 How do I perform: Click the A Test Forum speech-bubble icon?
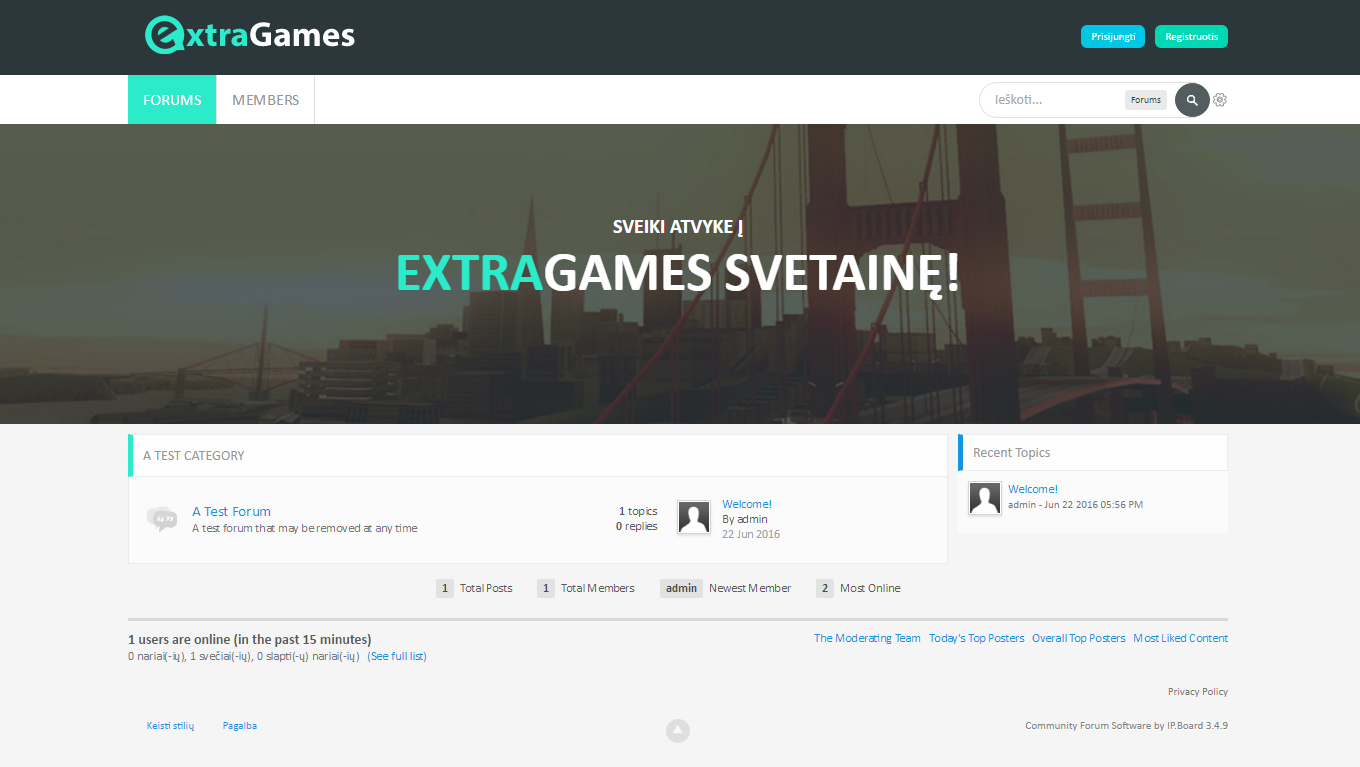coord(161,518)
